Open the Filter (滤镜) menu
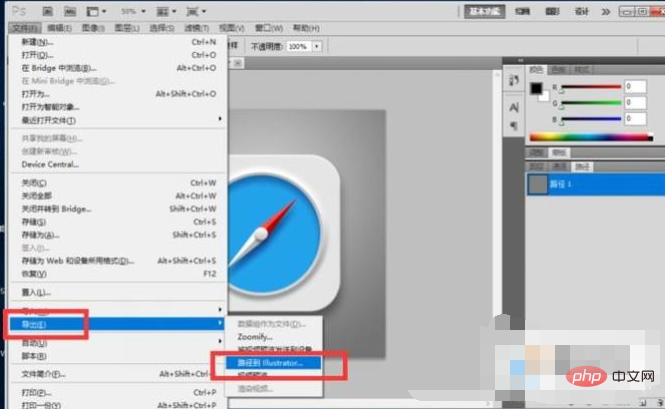 click(196, 28)
